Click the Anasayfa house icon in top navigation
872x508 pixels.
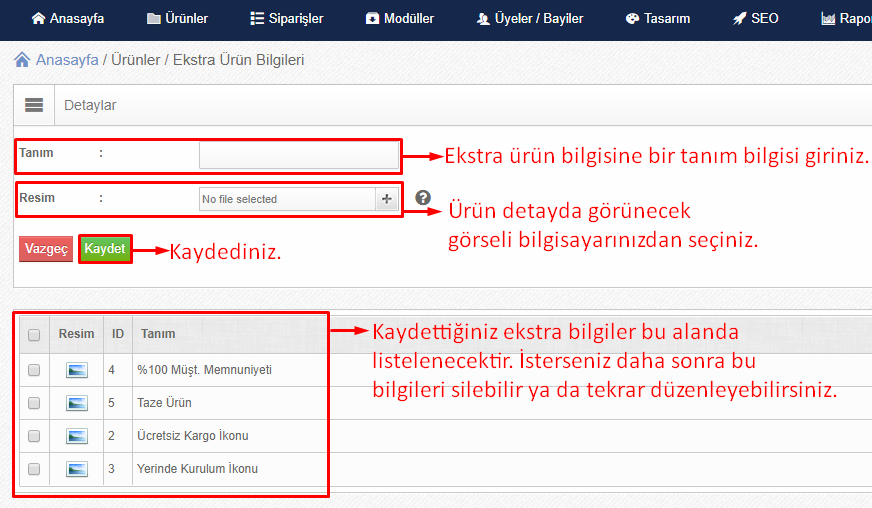click(x=38, y=18)
